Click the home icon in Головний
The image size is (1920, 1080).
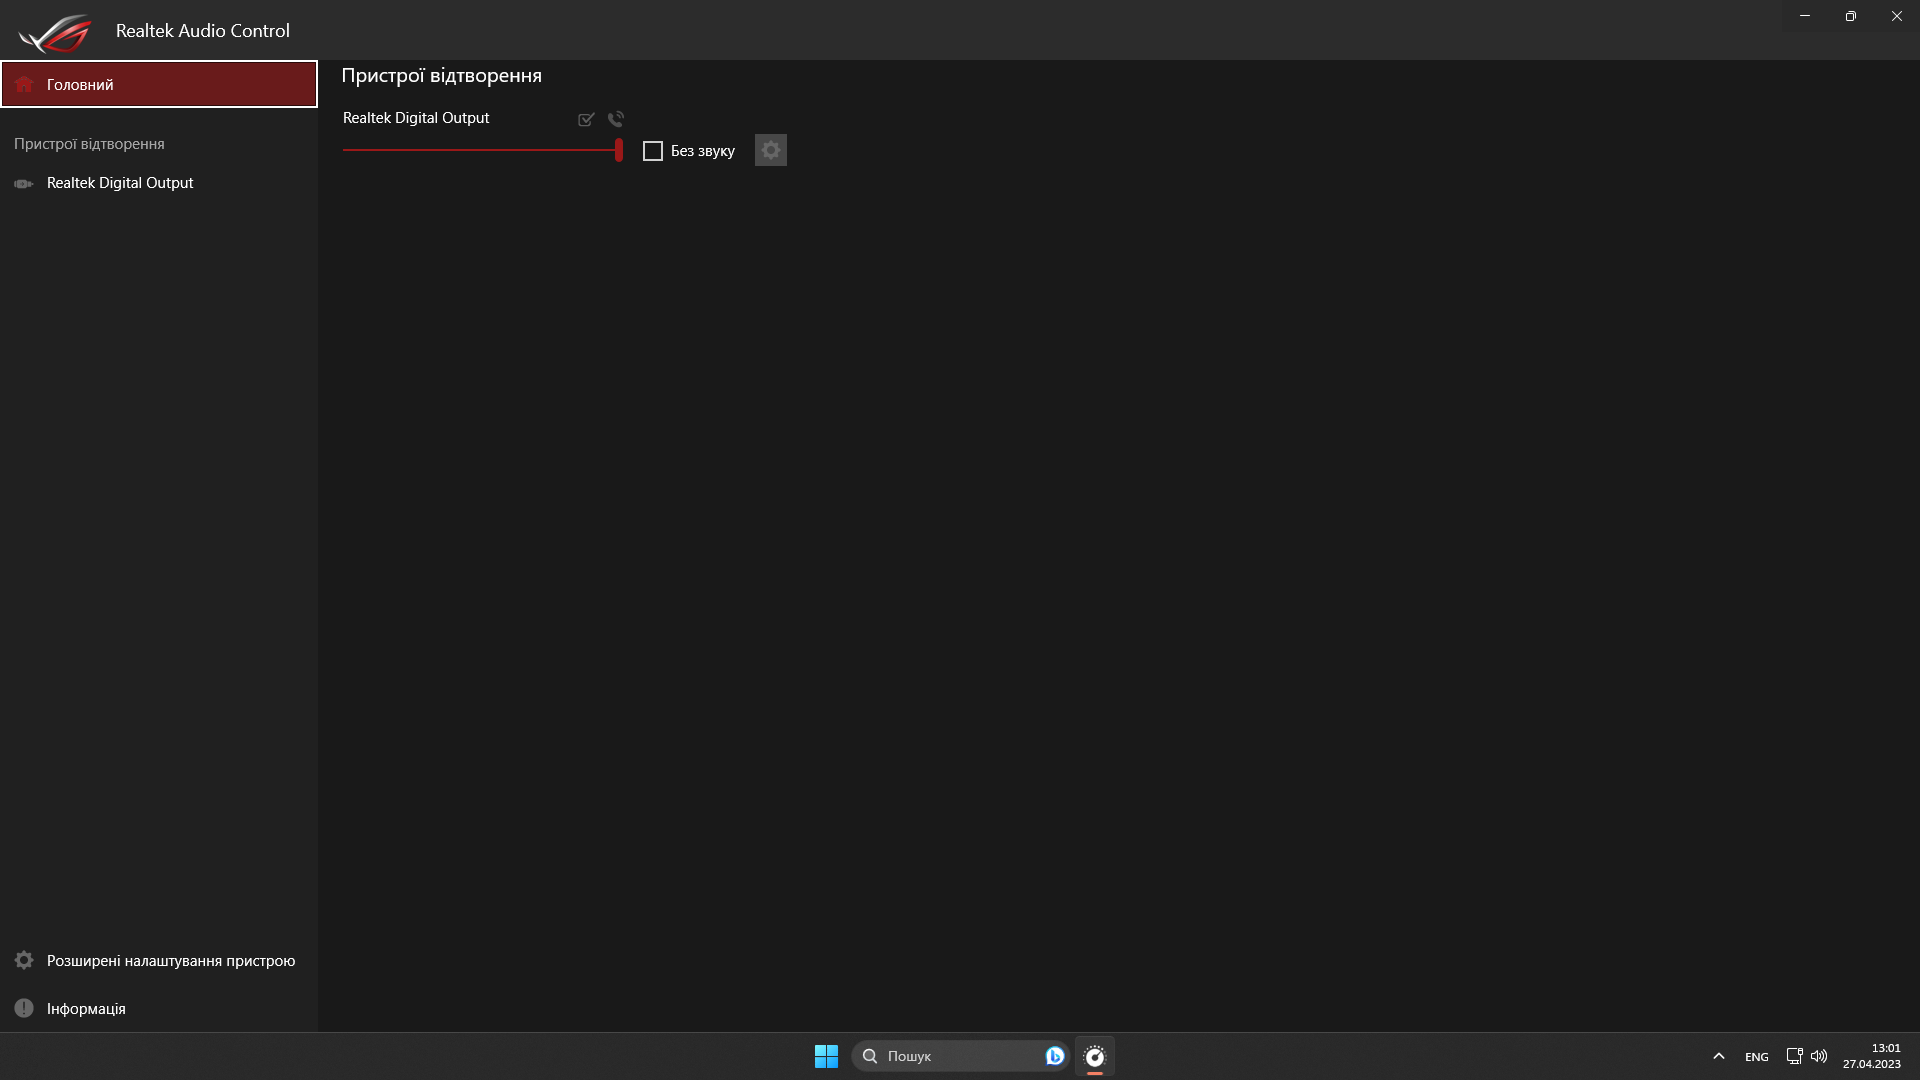pos(24,84)
